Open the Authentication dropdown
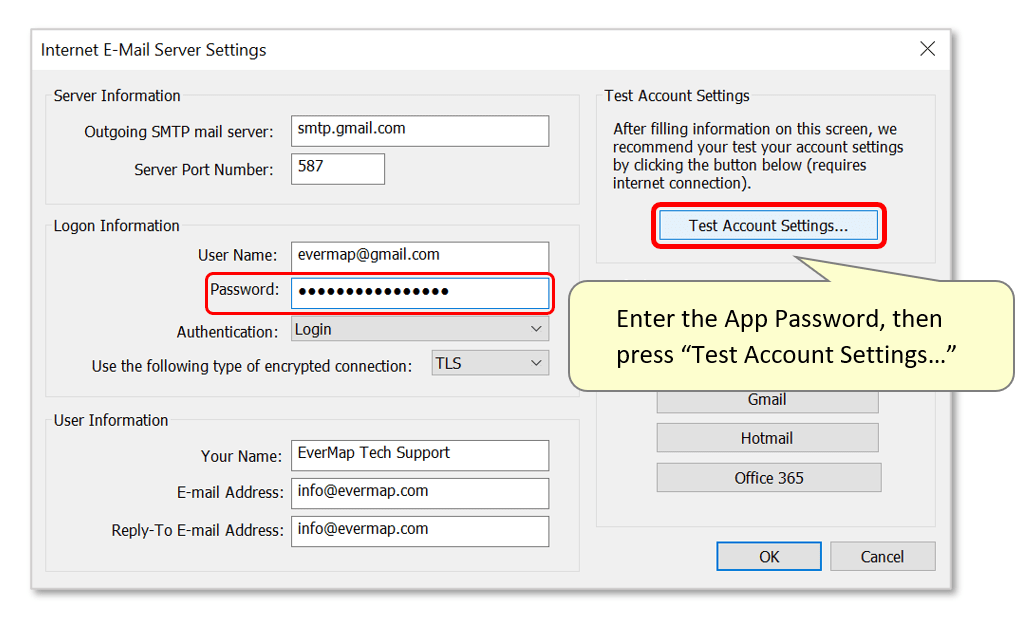 tap(419, 328)
